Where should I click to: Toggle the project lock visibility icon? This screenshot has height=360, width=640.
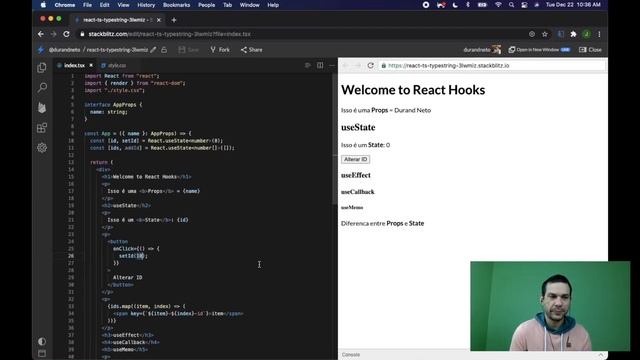[x=164, y=50]
